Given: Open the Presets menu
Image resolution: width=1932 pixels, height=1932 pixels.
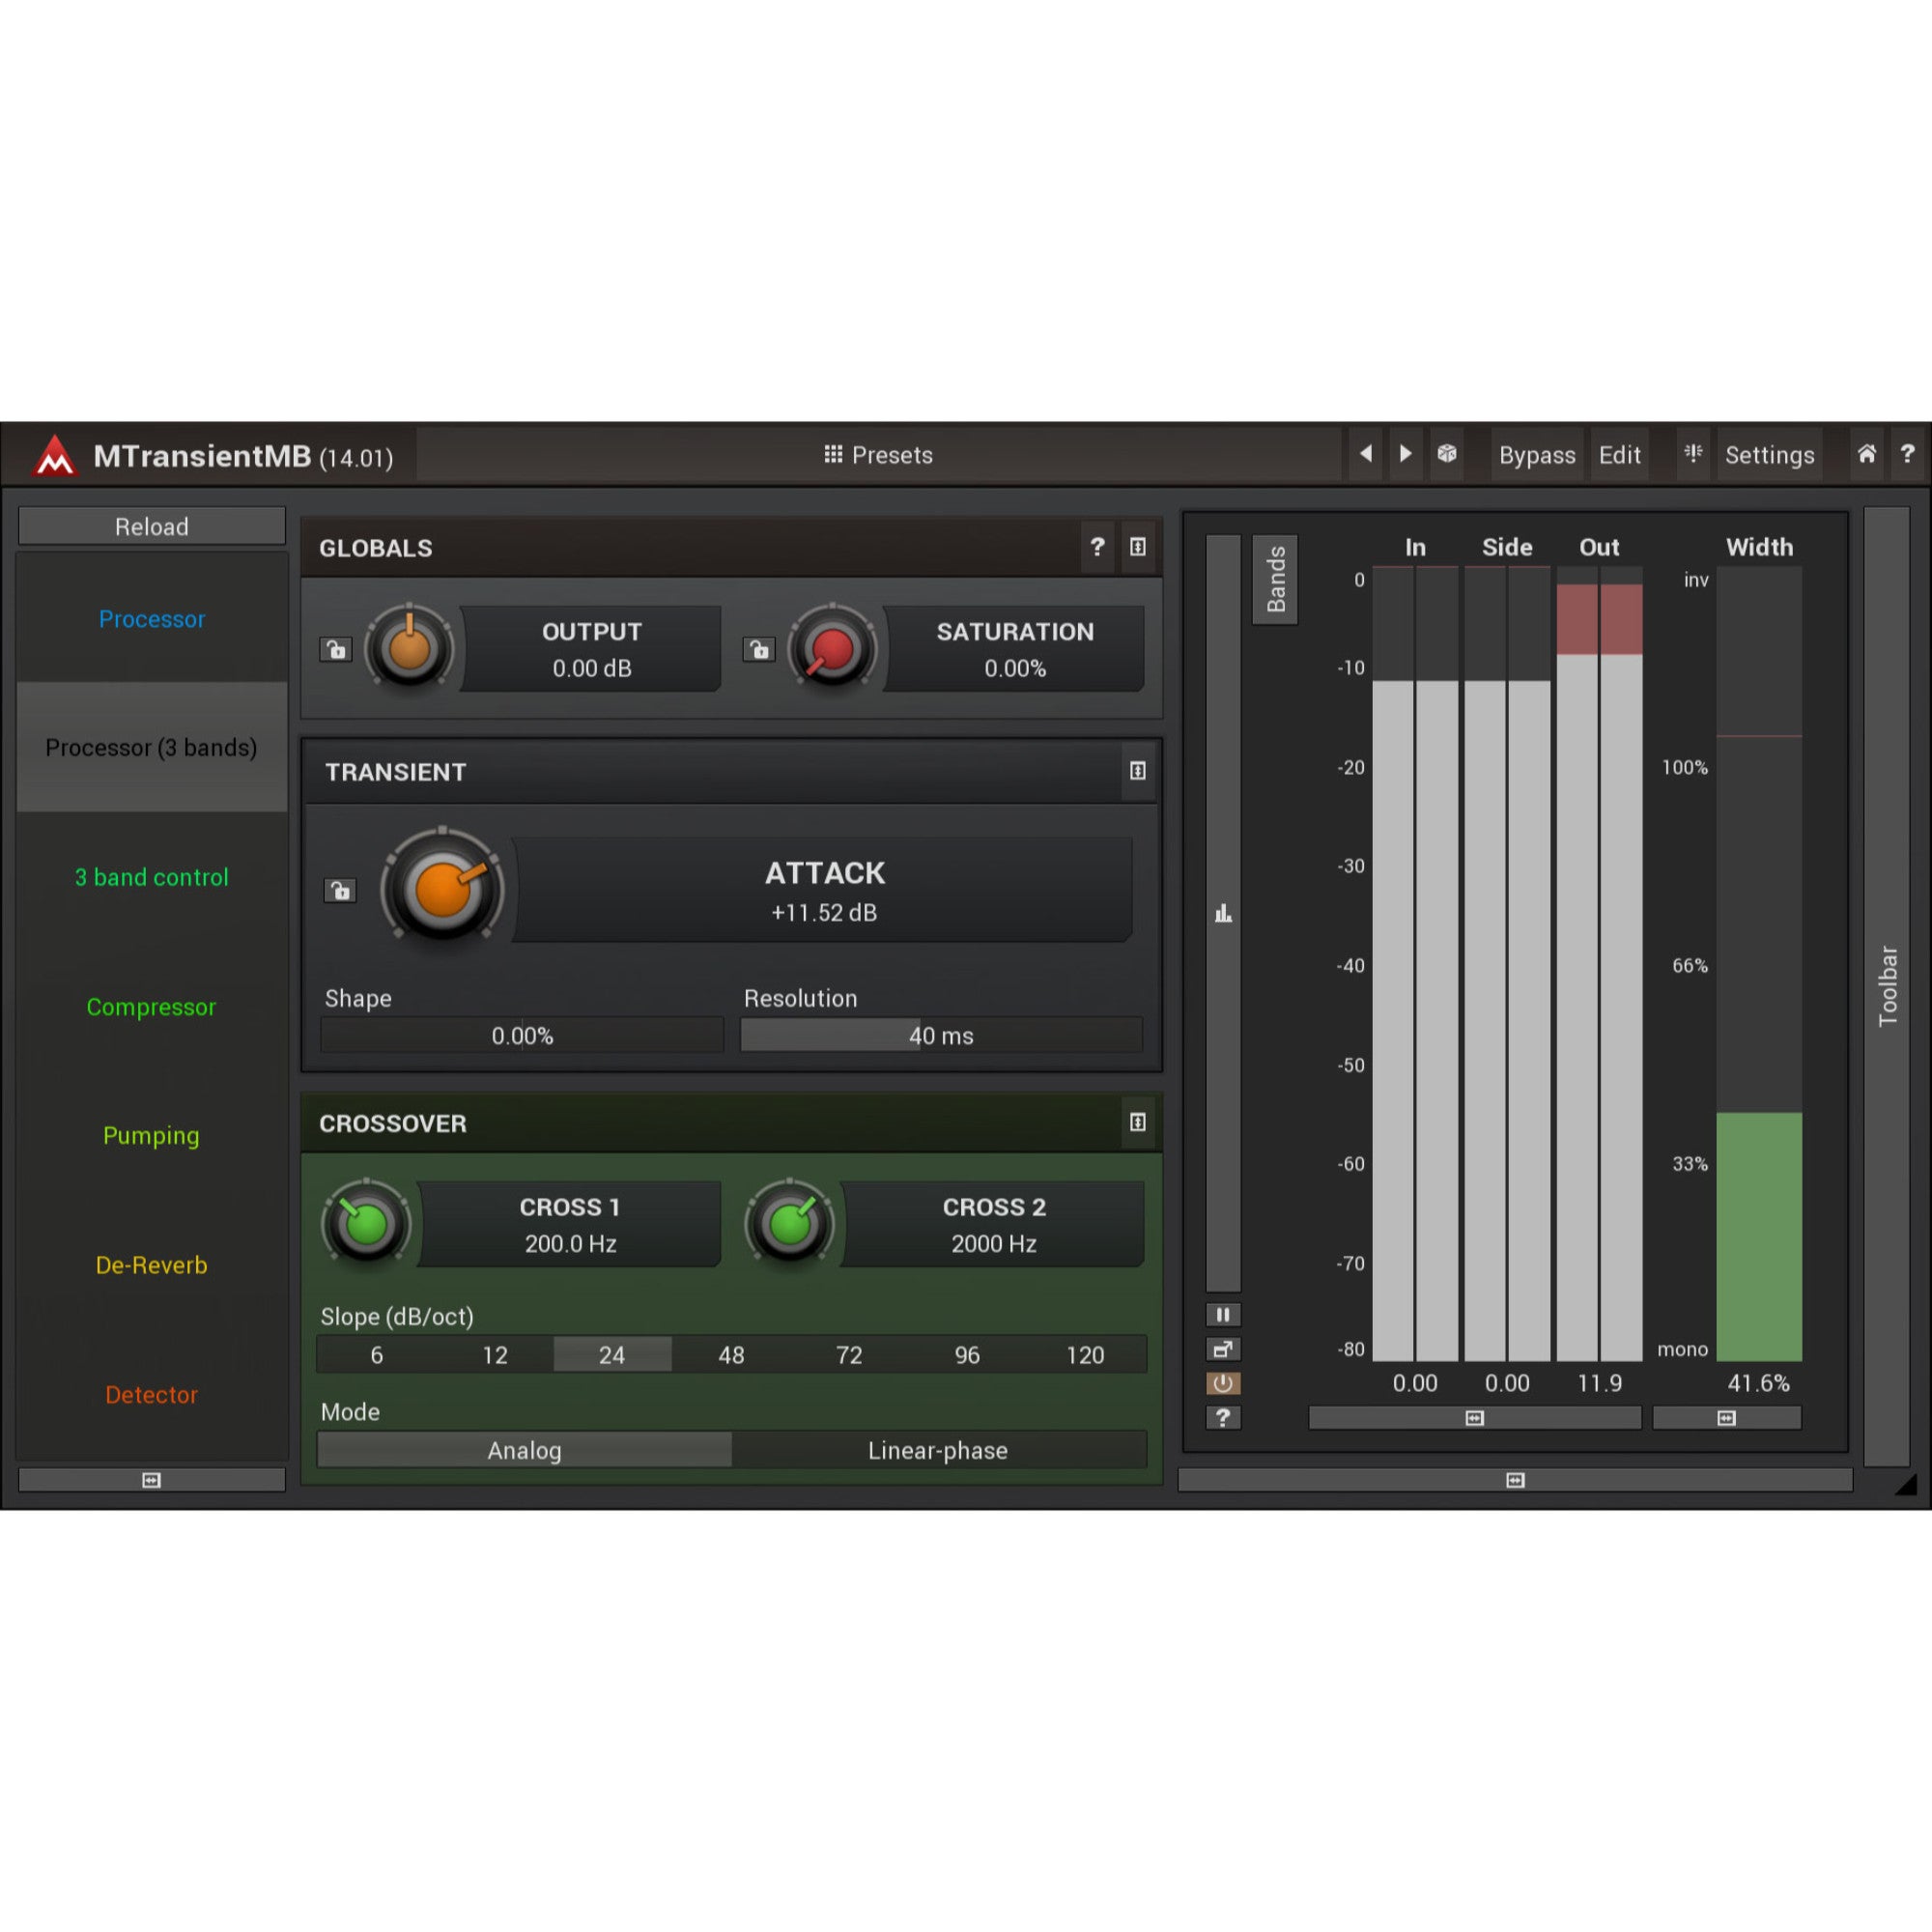Looking at the screenshot, I should (878, 455).
